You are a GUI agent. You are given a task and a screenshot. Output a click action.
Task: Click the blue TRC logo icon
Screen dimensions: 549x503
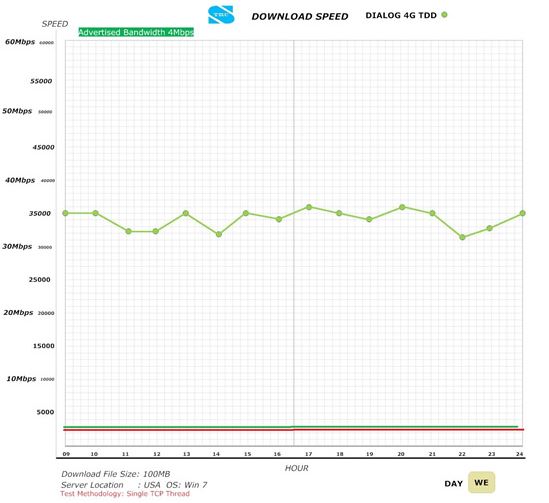coord(221,15)
